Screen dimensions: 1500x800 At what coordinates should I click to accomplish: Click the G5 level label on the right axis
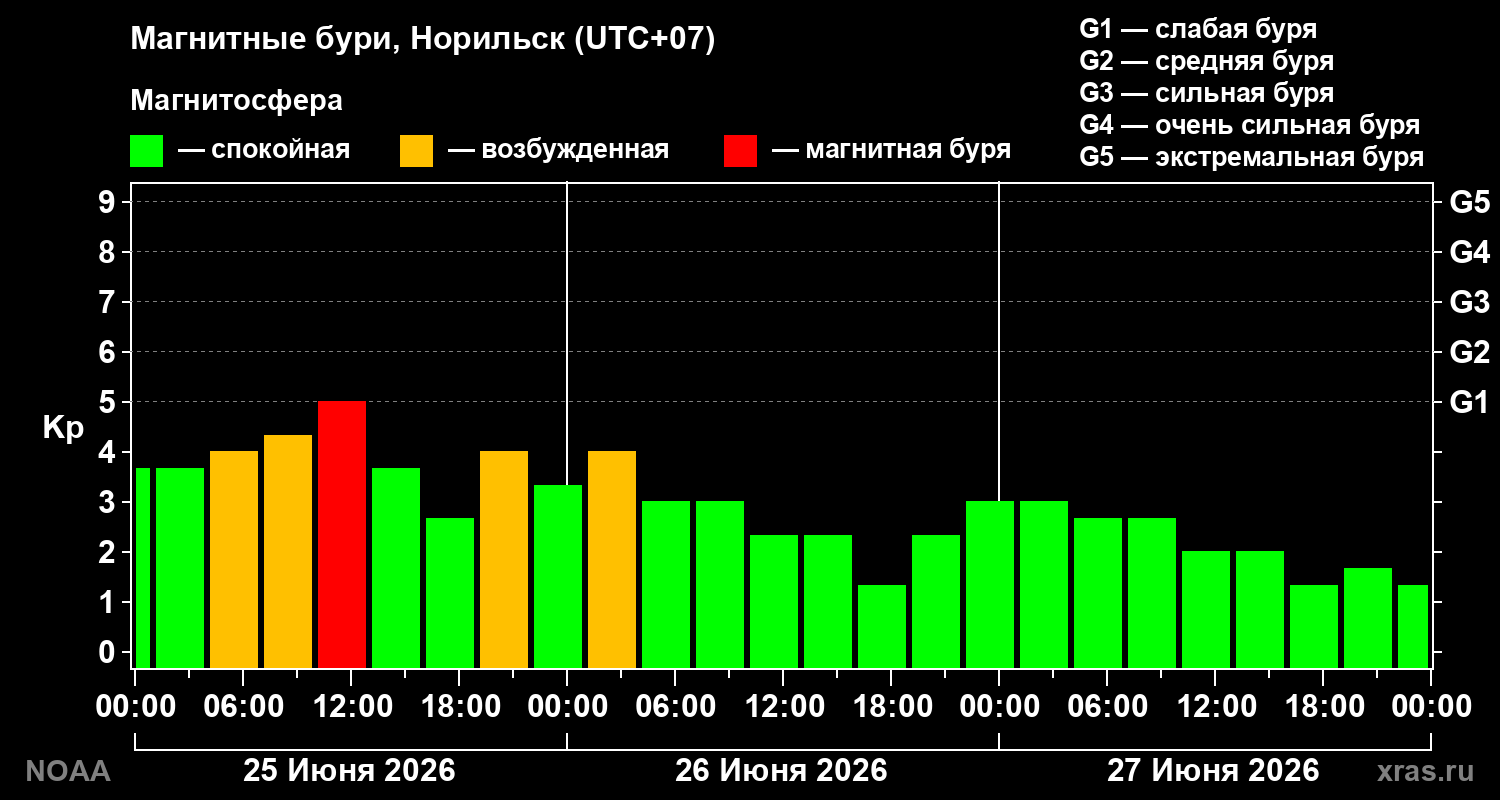(x=1469, y=202)
